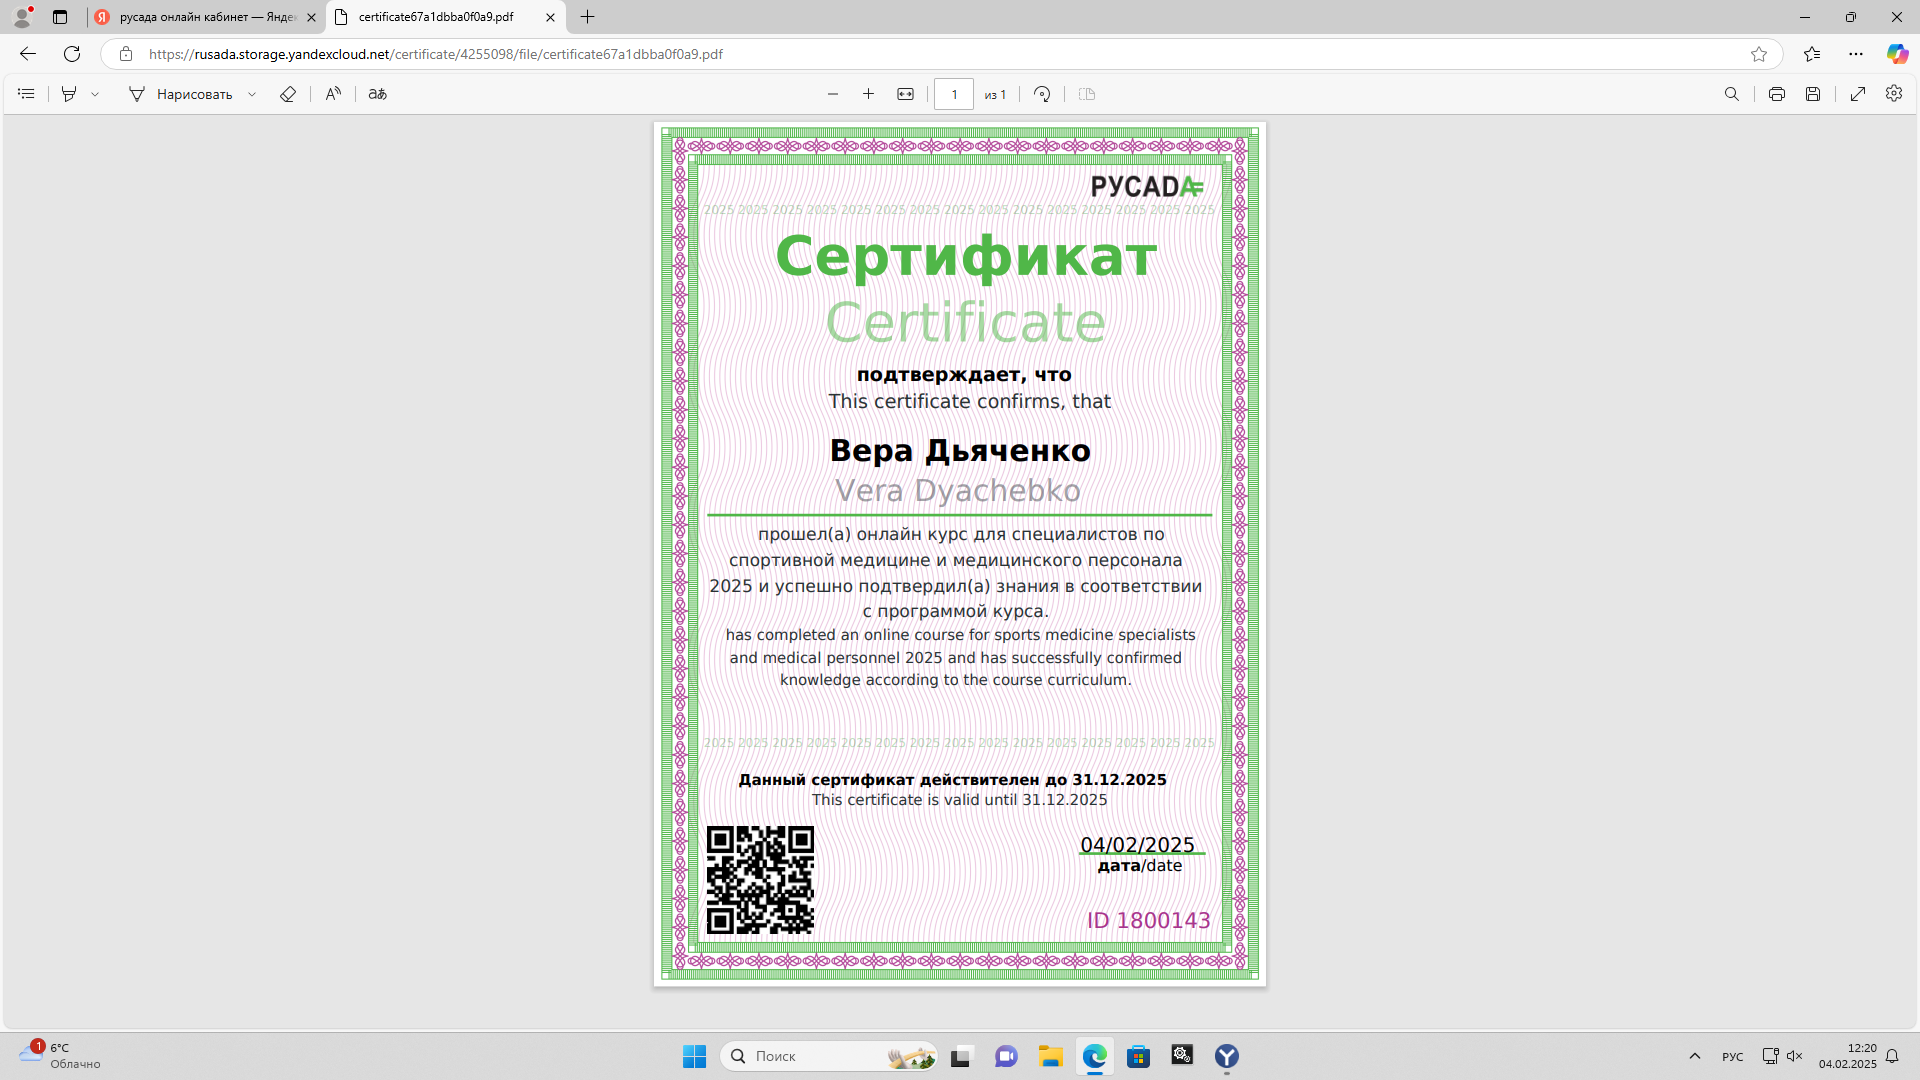The height and width of the screenshot is (1080, 1920).
Task: Open the Windows Start menu
Action: pyautogui.click(x=694, y=1056)
